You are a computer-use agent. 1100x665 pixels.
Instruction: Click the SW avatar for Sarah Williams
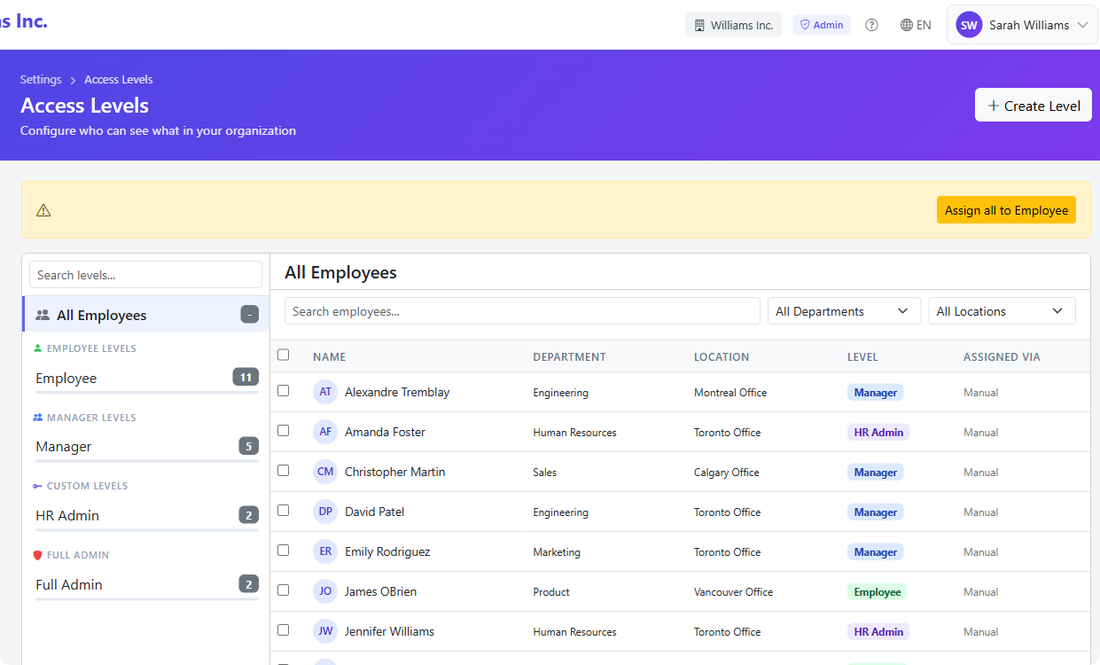click(x=968, y=24)
